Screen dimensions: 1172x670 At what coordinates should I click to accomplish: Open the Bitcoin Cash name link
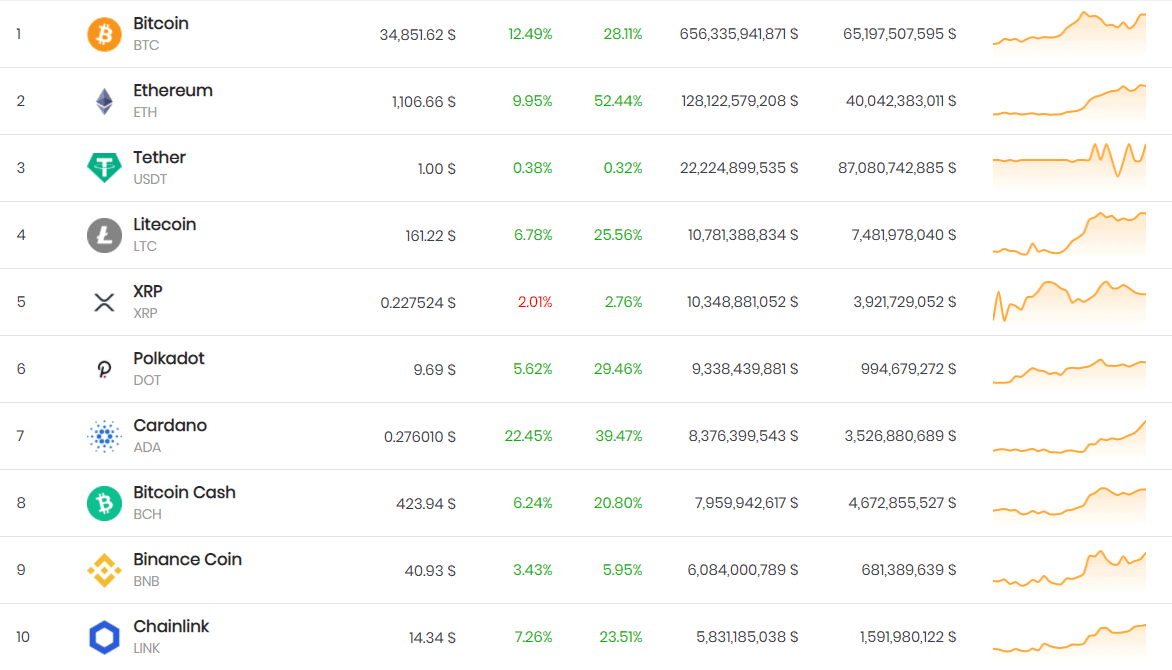click(184, 492)
